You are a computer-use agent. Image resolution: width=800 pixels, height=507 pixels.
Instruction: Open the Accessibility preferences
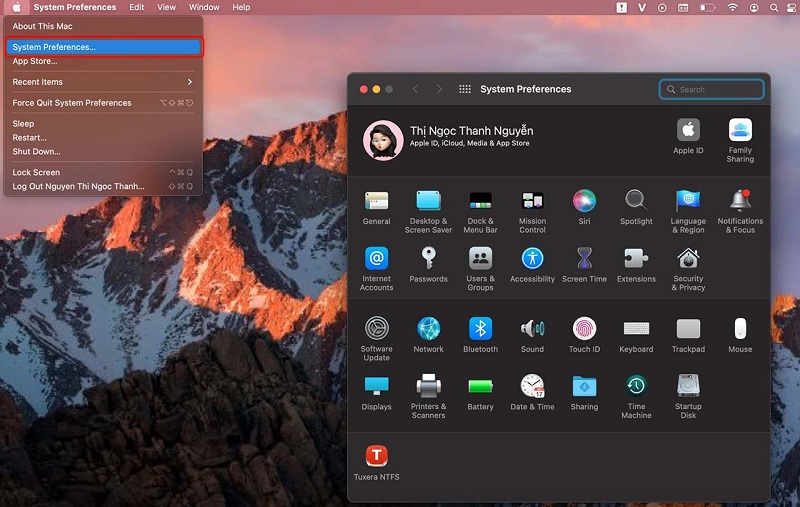(532, 264)
